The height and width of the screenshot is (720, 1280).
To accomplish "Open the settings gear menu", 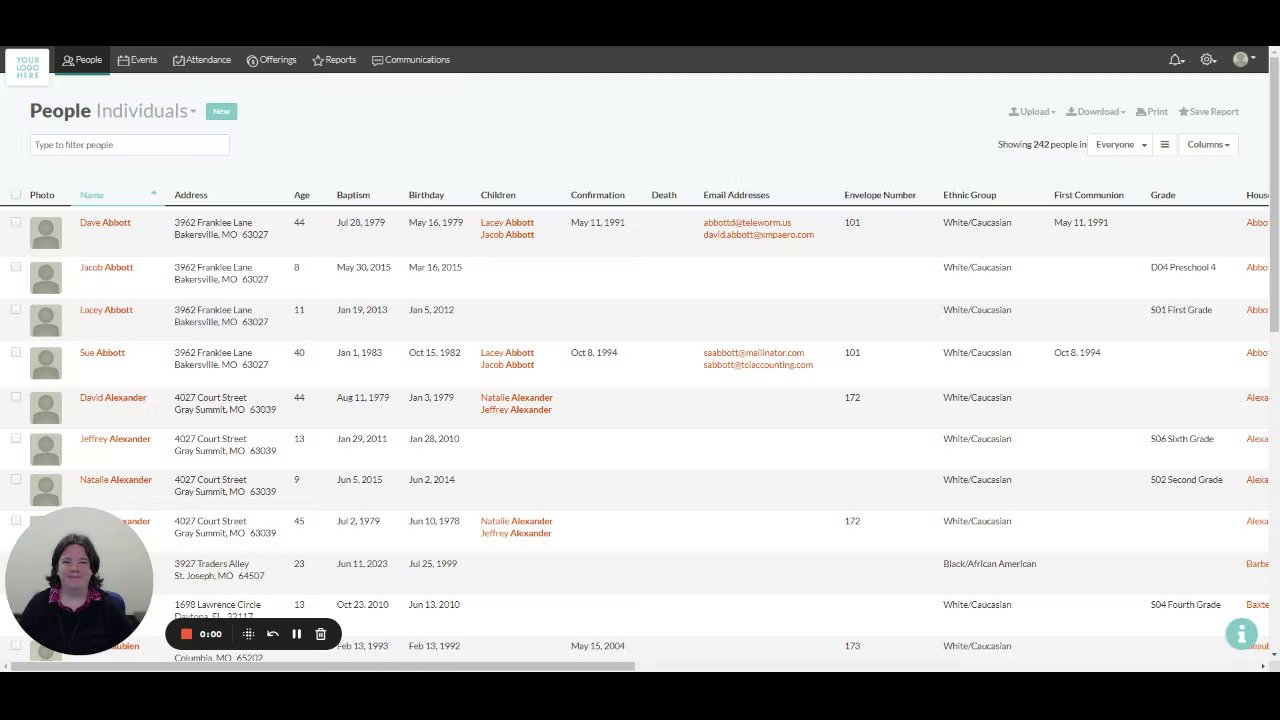I will (1208, 60).
